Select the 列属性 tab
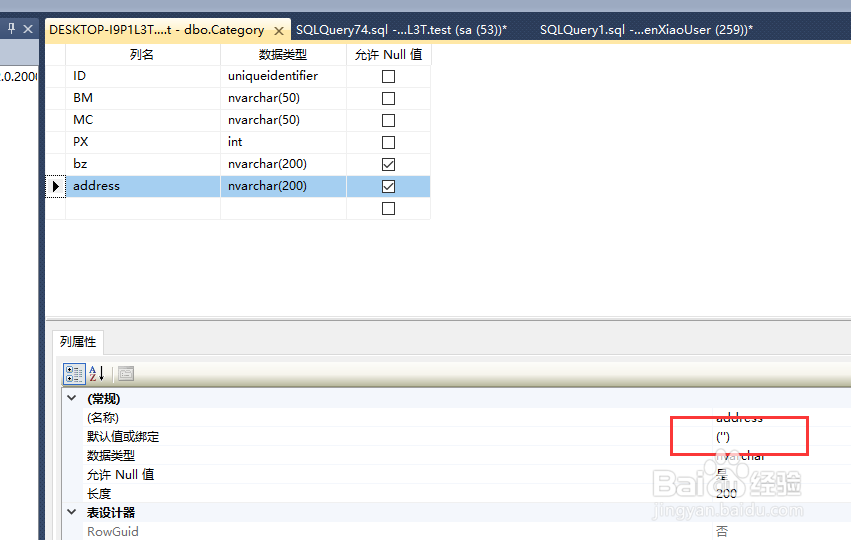851x540 pixels. coord(78,342)
